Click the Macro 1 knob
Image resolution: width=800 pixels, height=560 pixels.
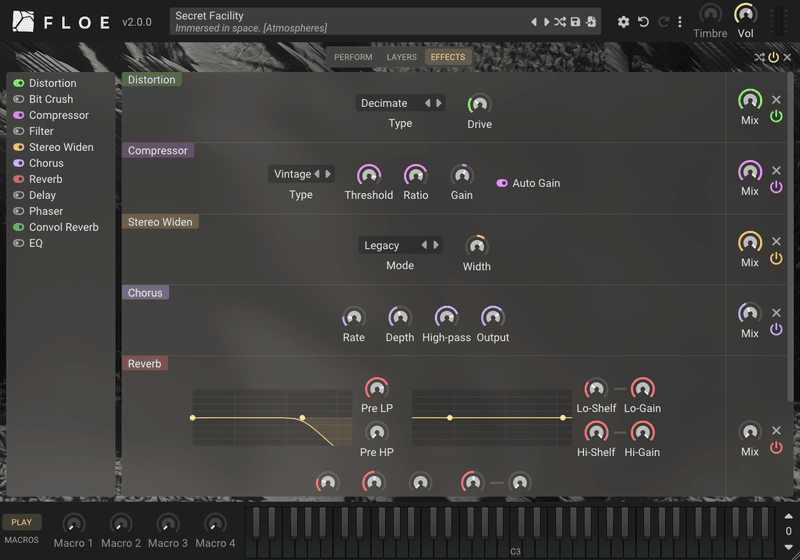pos(73,524)
